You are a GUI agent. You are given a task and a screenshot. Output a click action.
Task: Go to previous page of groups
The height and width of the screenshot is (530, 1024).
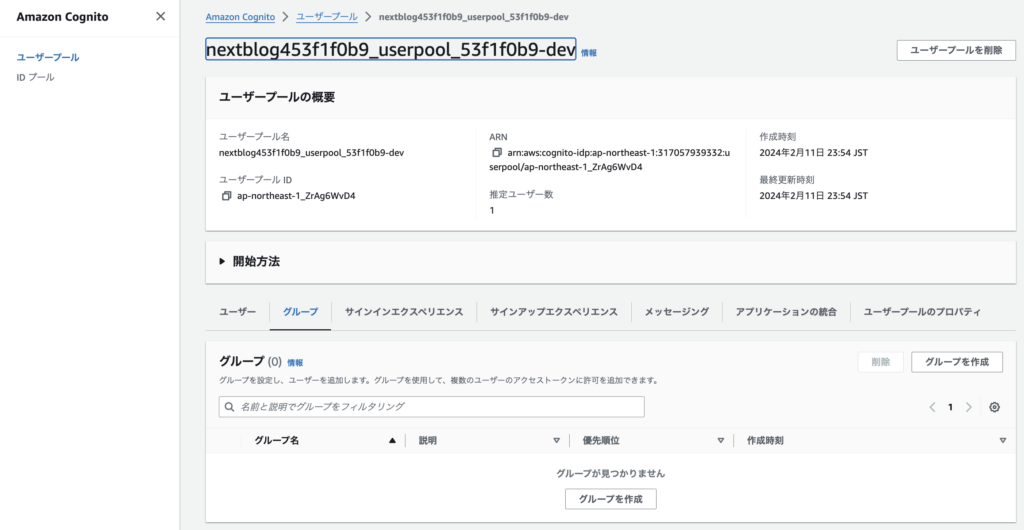point(933,407)
